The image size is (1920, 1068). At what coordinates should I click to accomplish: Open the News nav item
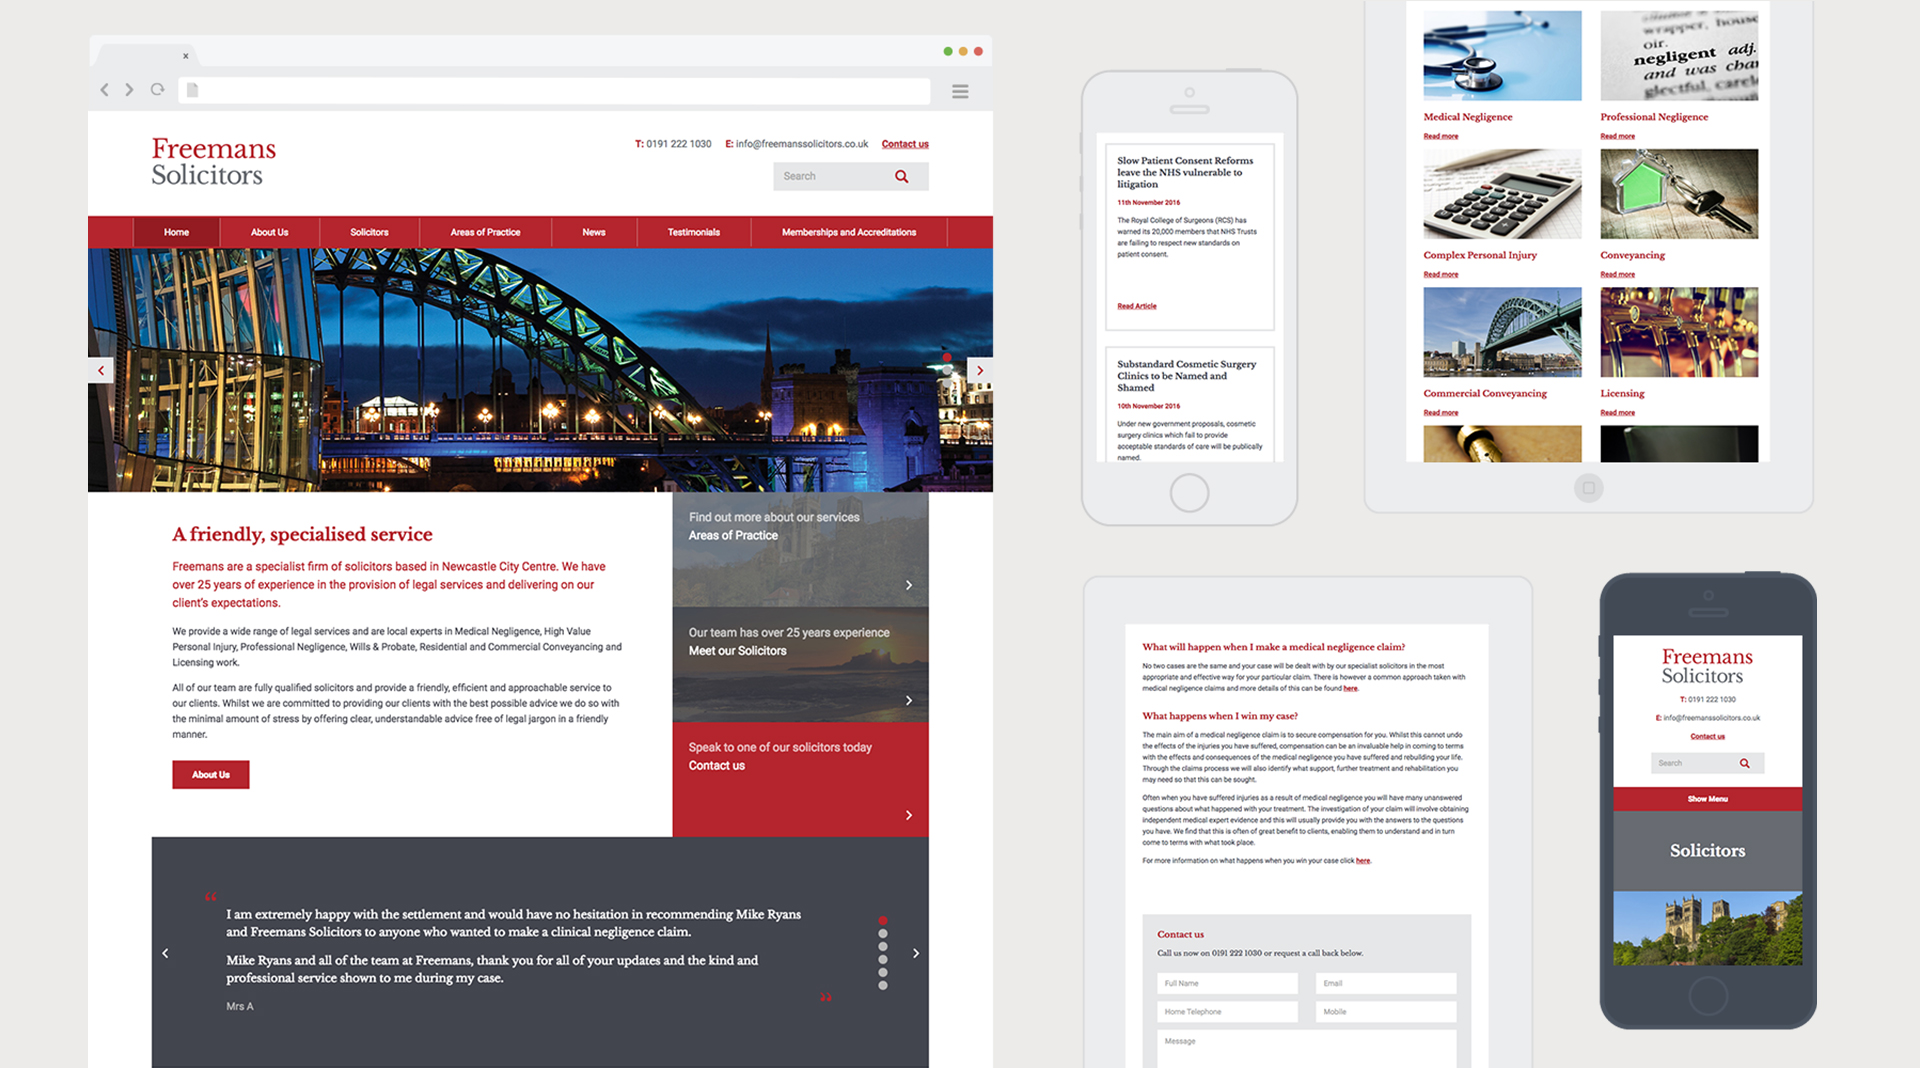pos(594,232)
